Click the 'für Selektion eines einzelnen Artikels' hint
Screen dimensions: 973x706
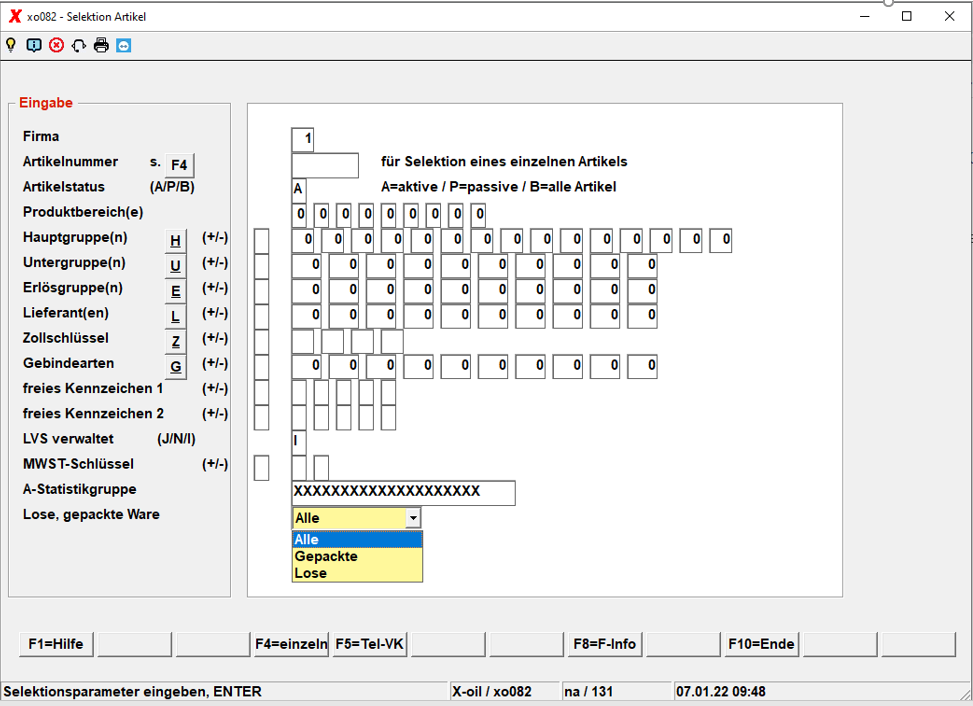(504, 161)
